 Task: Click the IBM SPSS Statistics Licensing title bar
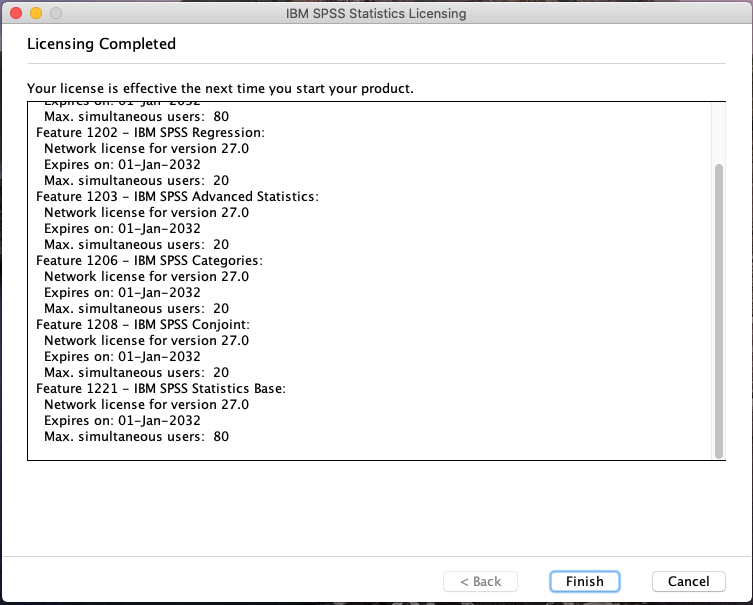point(376,14)
